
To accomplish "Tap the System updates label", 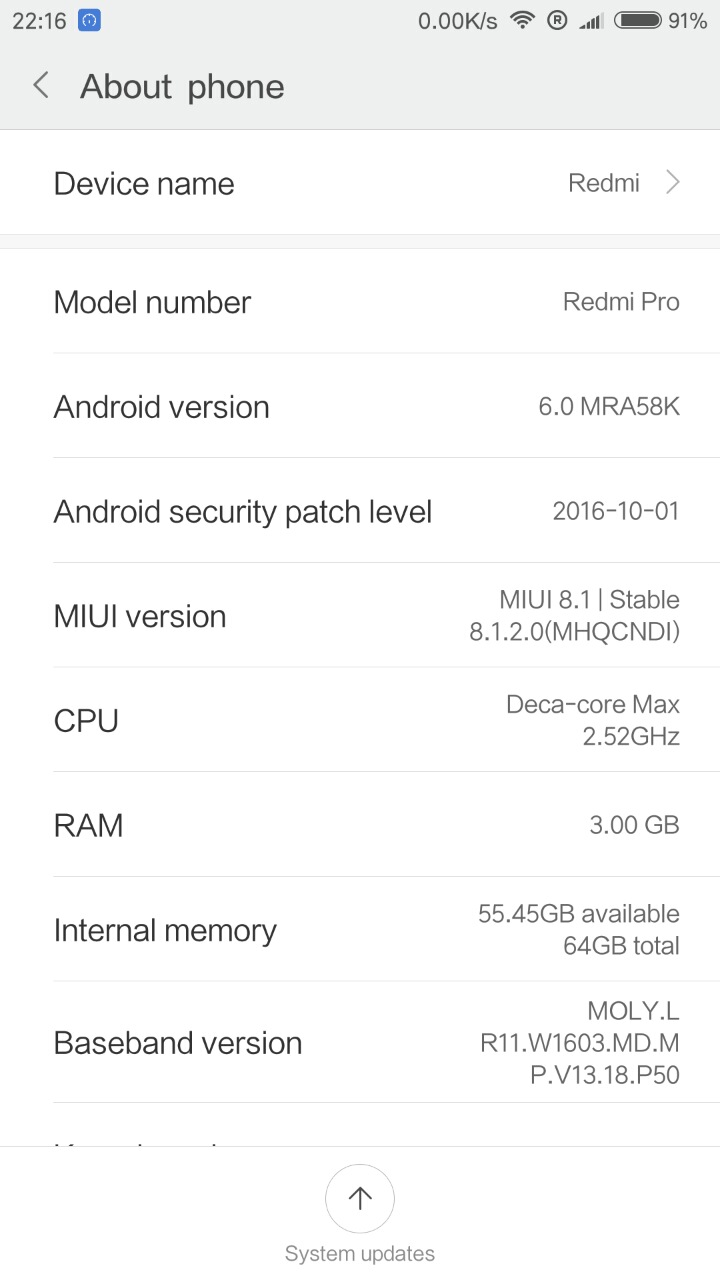I will 360,1253.
